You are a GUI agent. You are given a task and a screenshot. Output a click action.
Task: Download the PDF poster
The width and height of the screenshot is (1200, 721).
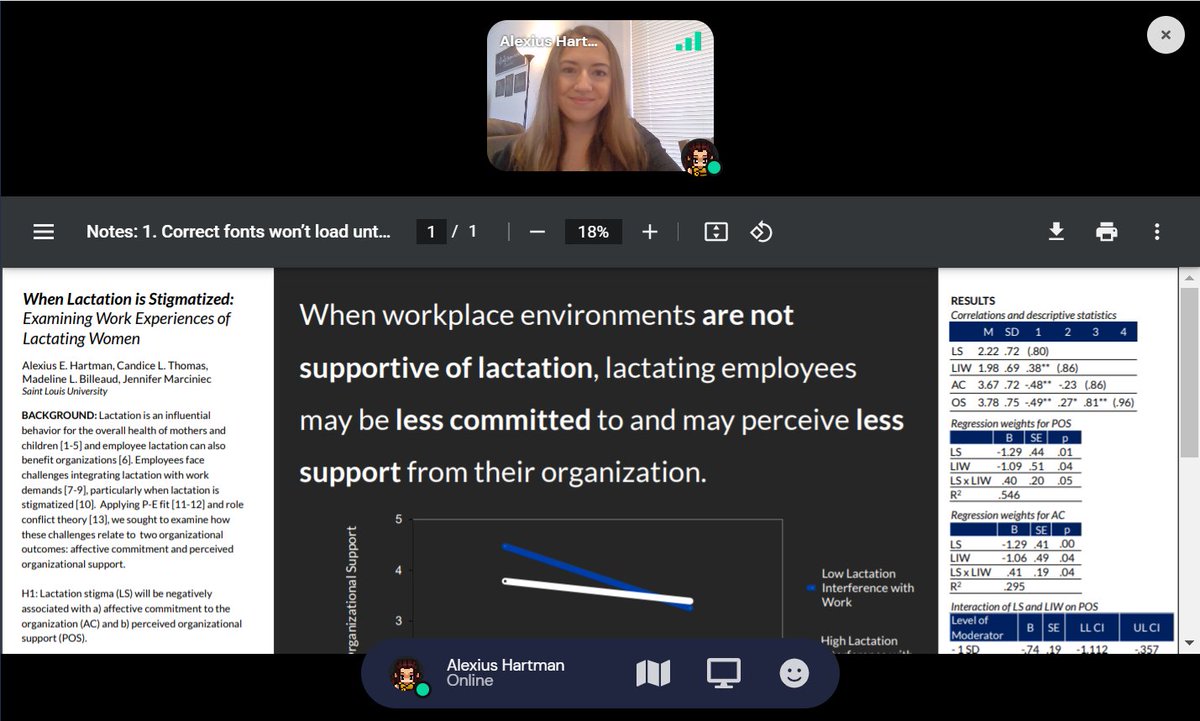click(1056, 232)
